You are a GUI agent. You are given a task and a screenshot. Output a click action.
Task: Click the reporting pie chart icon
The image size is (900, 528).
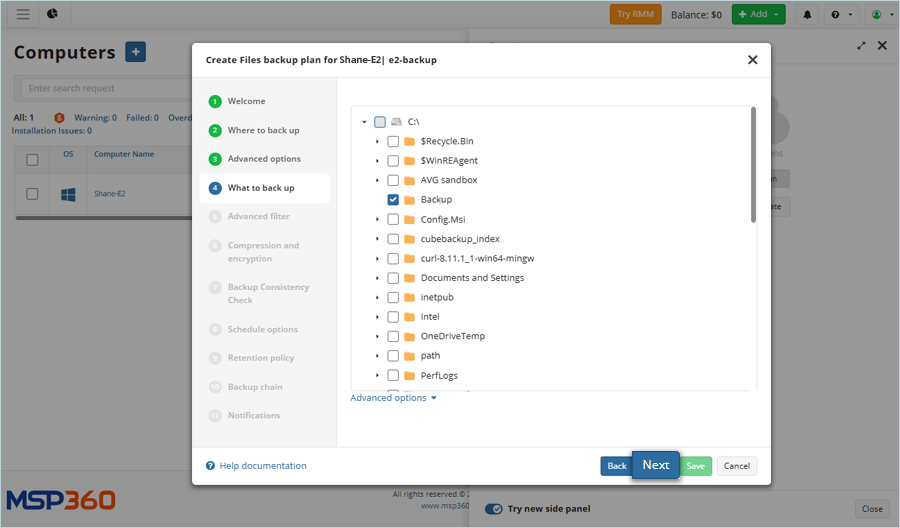click(x=52, y=14)
